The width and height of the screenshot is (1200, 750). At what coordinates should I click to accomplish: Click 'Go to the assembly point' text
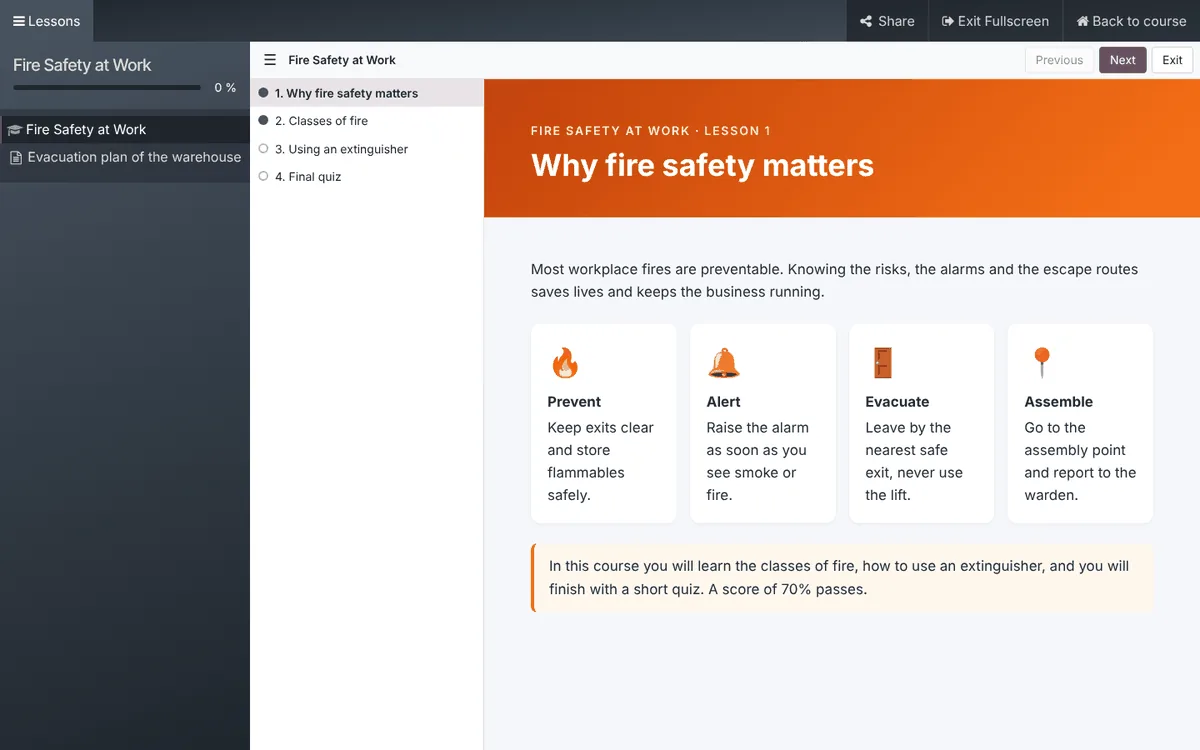coord(1080,461)
